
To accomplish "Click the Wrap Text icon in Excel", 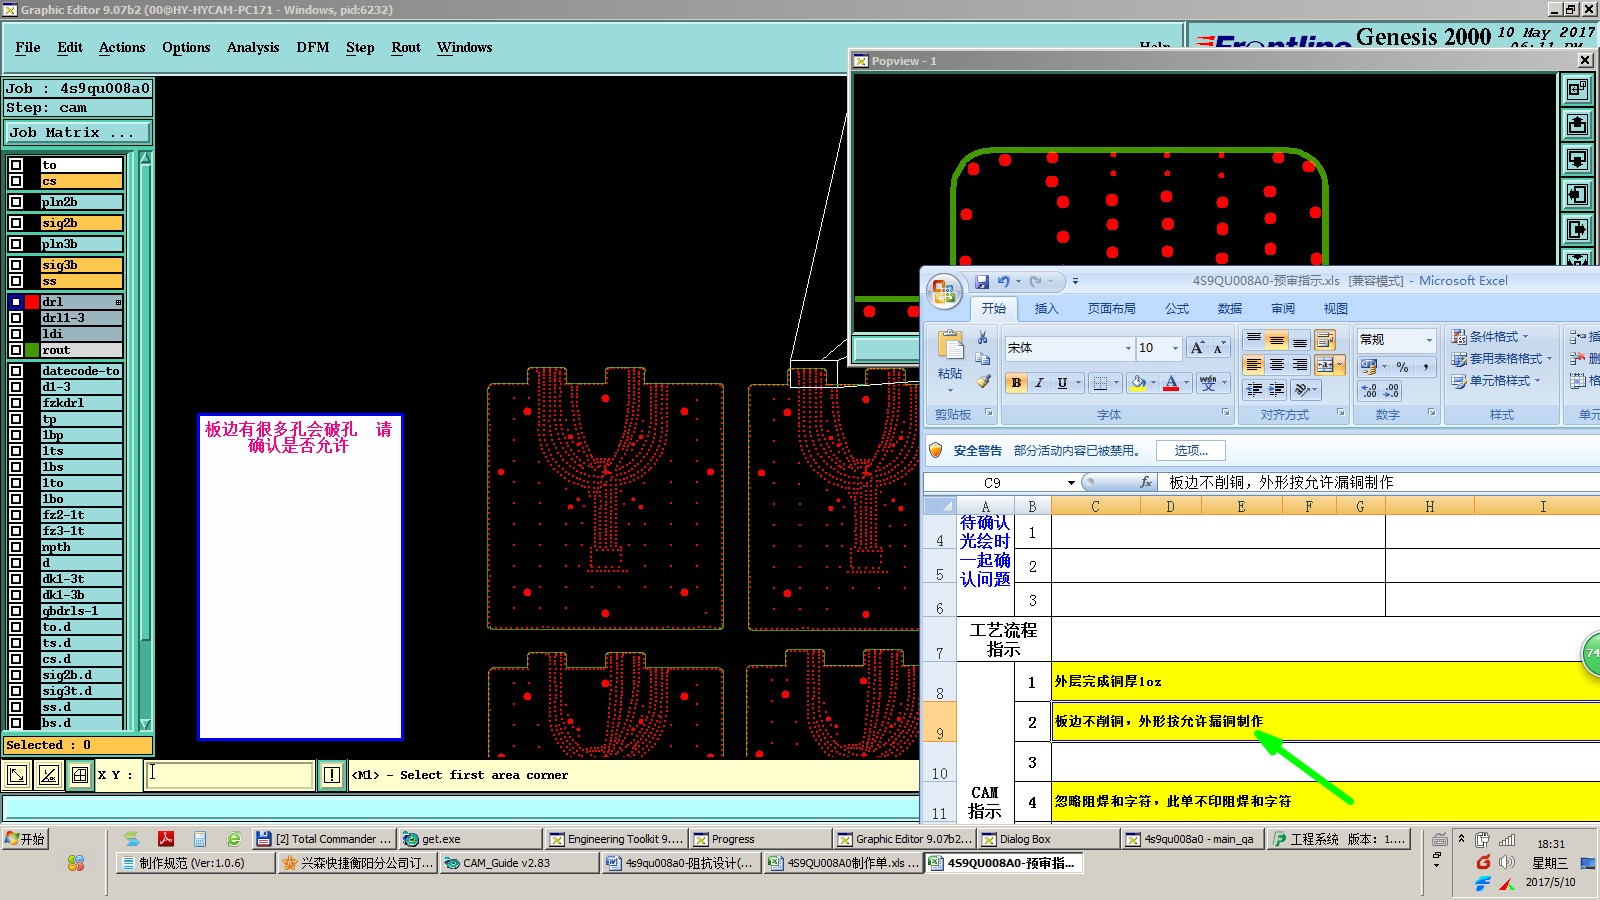I will tap(1325, 340).
